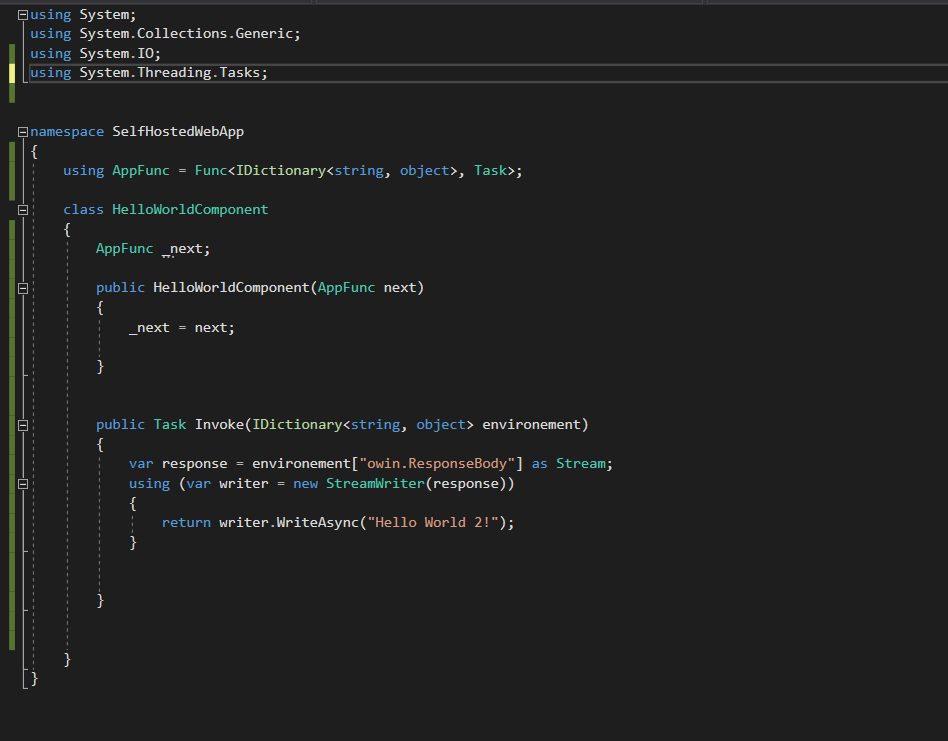Collapse the HelloWorldComponent class definition
The height and width of the screenshot is (741, 948).
pos(23,210)
